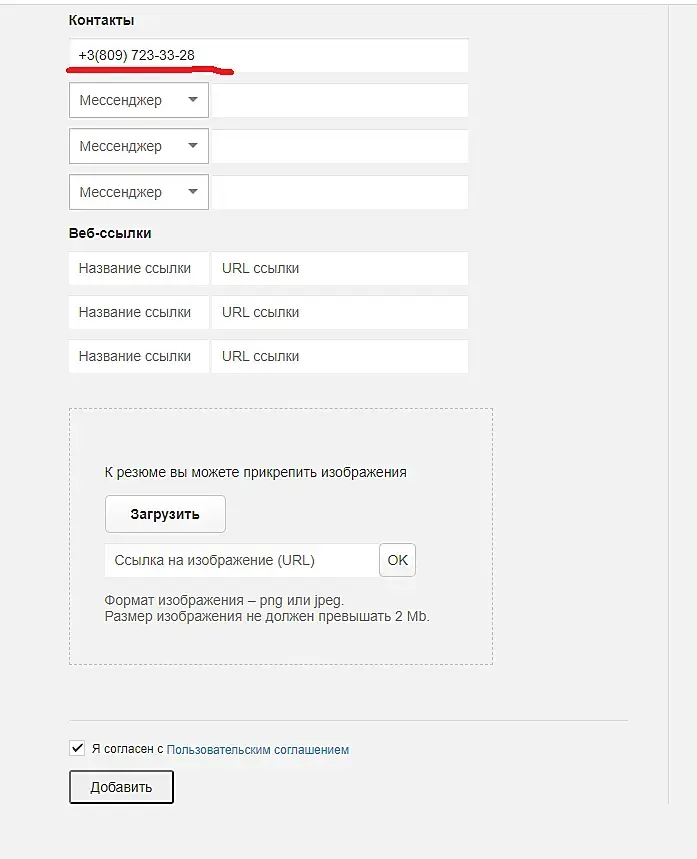Viewport: 697px width, 859px height.
Task: Click the second URL ссылки field
Action: click(x=339, y=312)
